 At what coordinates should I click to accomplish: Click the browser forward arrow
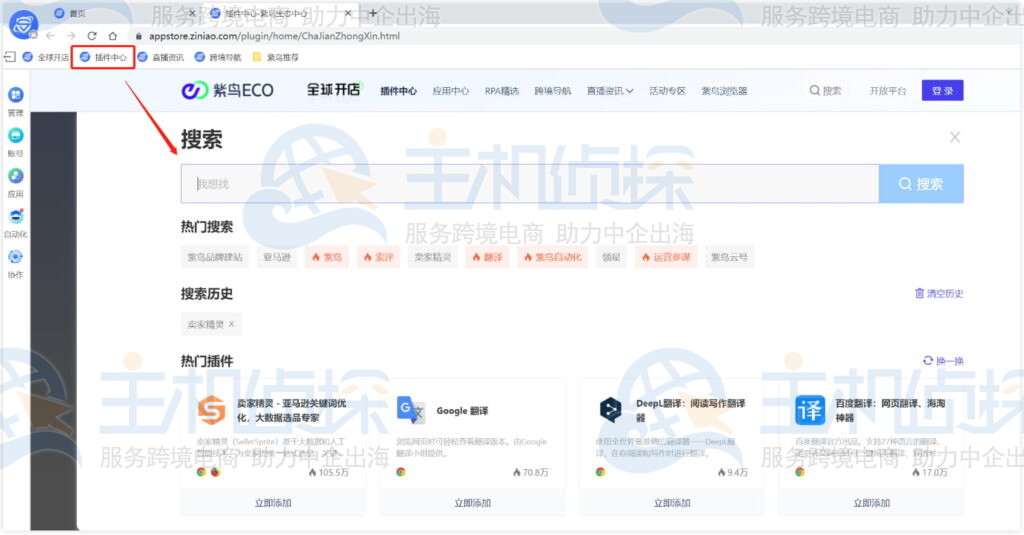click(71, 36)
